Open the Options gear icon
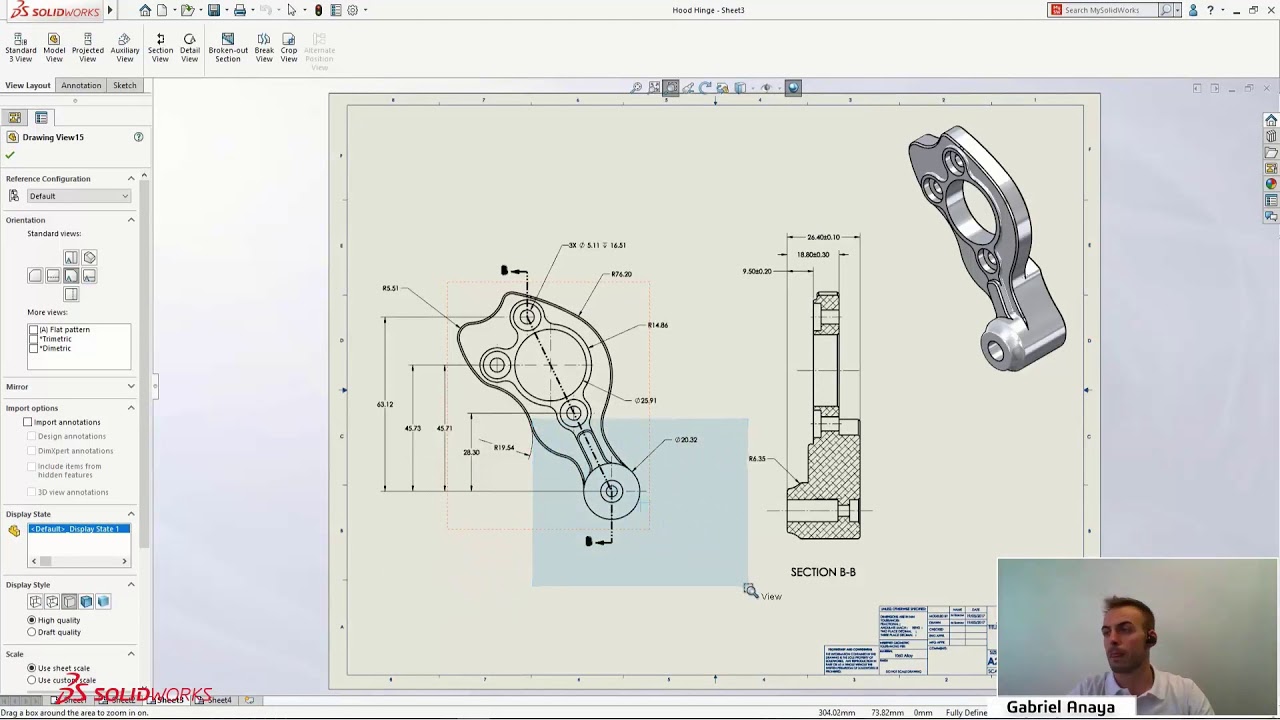This screenshot has width=1280, height=720. (353, 10)
